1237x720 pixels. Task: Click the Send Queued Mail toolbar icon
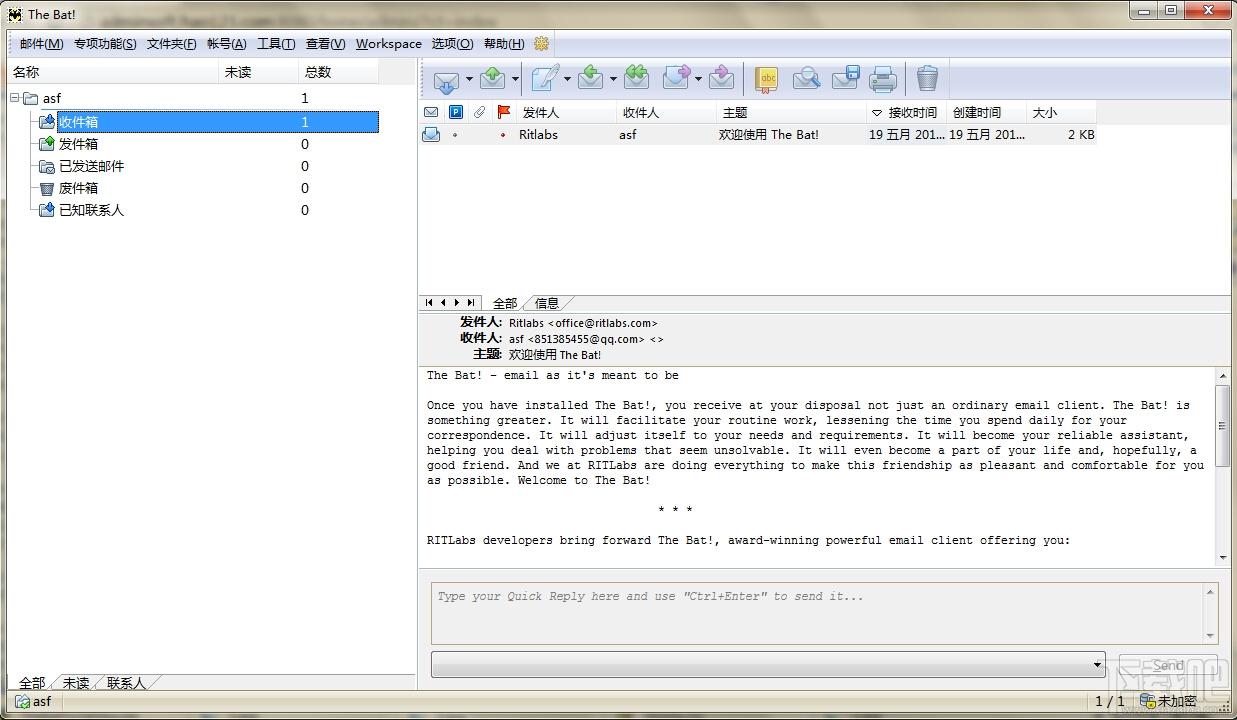492,78
